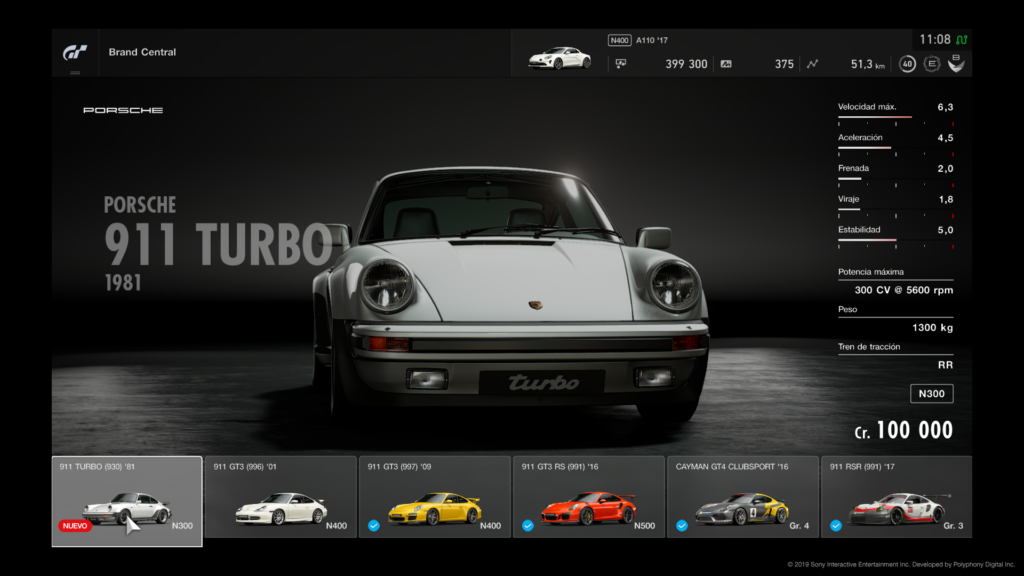Click the Tren de tracción label
Image resolution: width=1024 pixels, height=576 pixels.
(x=869, y=347)
